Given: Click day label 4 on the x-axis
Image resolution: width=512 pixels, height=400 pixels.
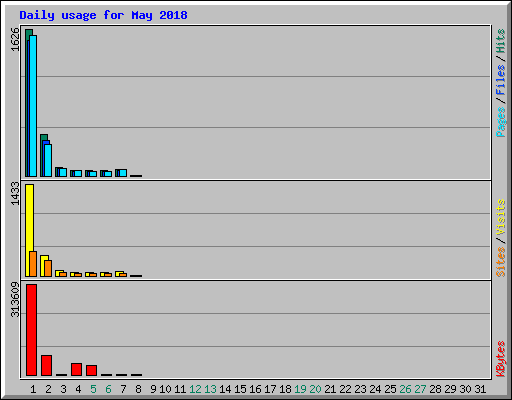Looking at the screenshot, I should pyautogui.click(x=78, y=389).
